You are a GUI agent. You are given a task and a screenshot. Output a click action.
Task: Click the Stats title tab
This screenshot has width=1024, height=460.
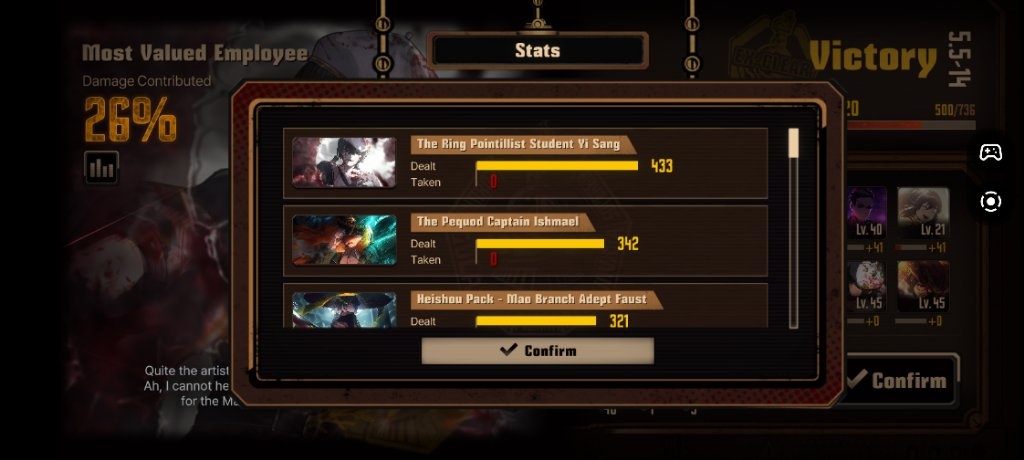(537, 50)
